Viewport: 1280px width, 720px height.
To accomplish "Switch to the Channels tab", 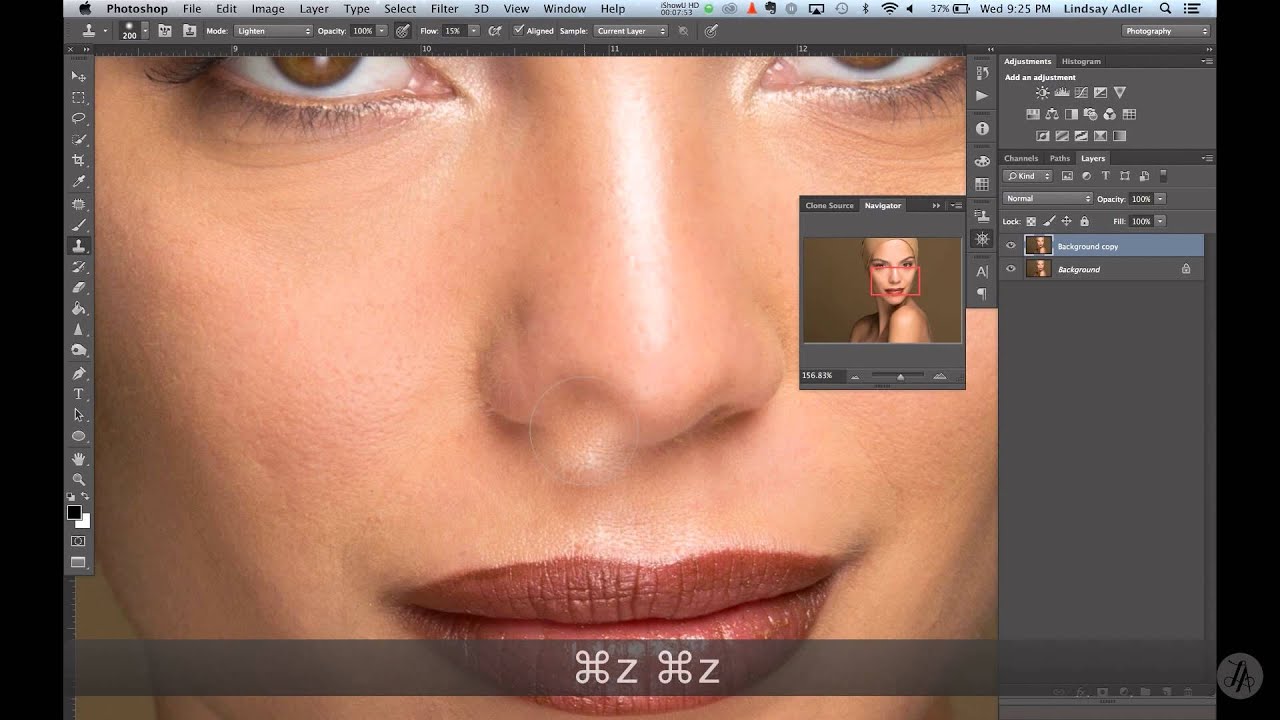I will 1021,158.
